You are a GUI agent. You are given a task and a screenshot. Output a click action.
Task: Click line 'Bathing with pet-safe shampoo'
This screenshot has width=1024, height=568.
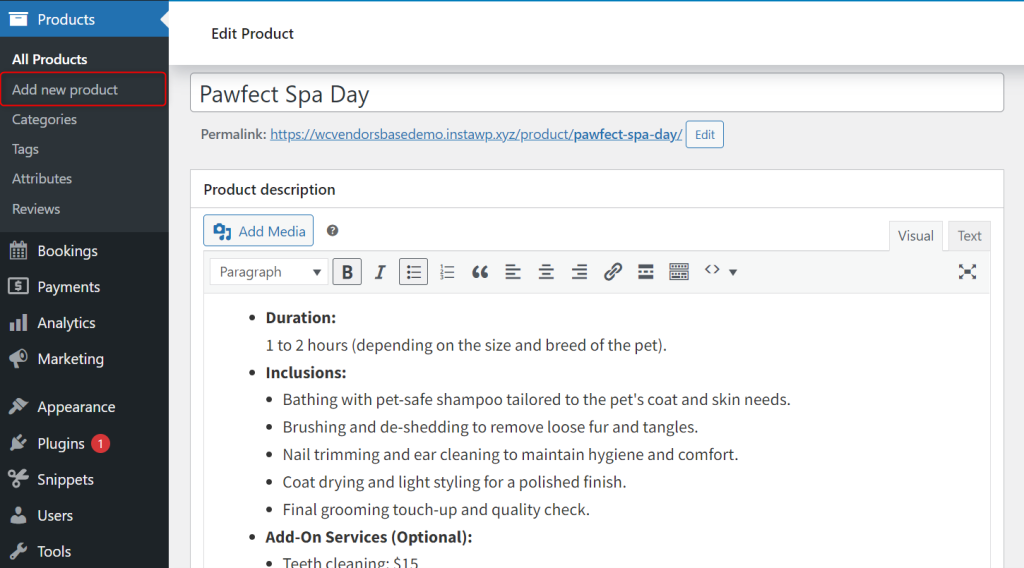(x=536, y=400)
